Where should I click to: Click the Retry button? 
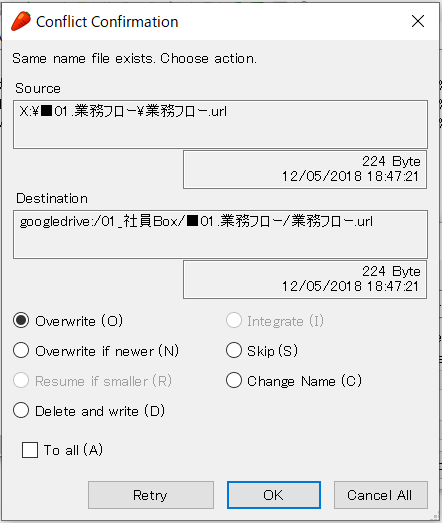click(151, 495)
